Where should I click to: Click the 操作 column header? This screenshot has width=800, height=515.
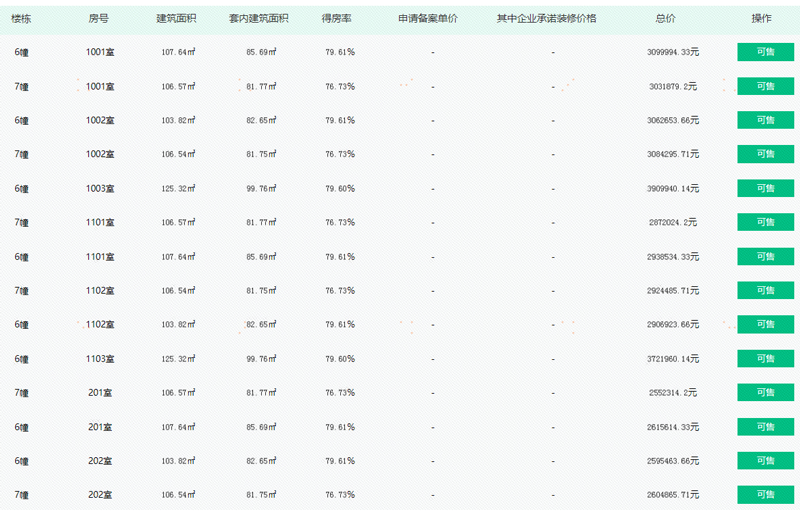point(761,19)
